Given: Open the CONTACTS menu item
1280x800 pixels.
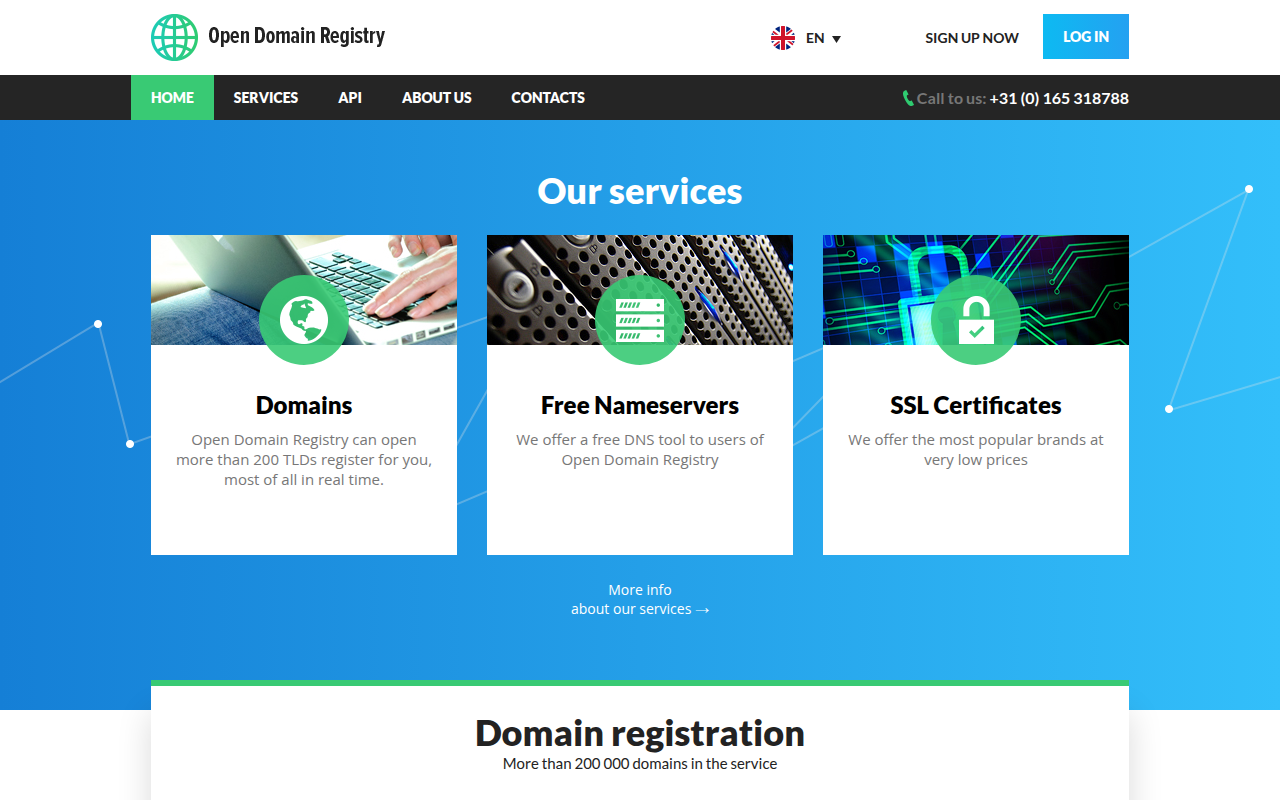Looking at the screenshot, I should [x=548, y=97].
